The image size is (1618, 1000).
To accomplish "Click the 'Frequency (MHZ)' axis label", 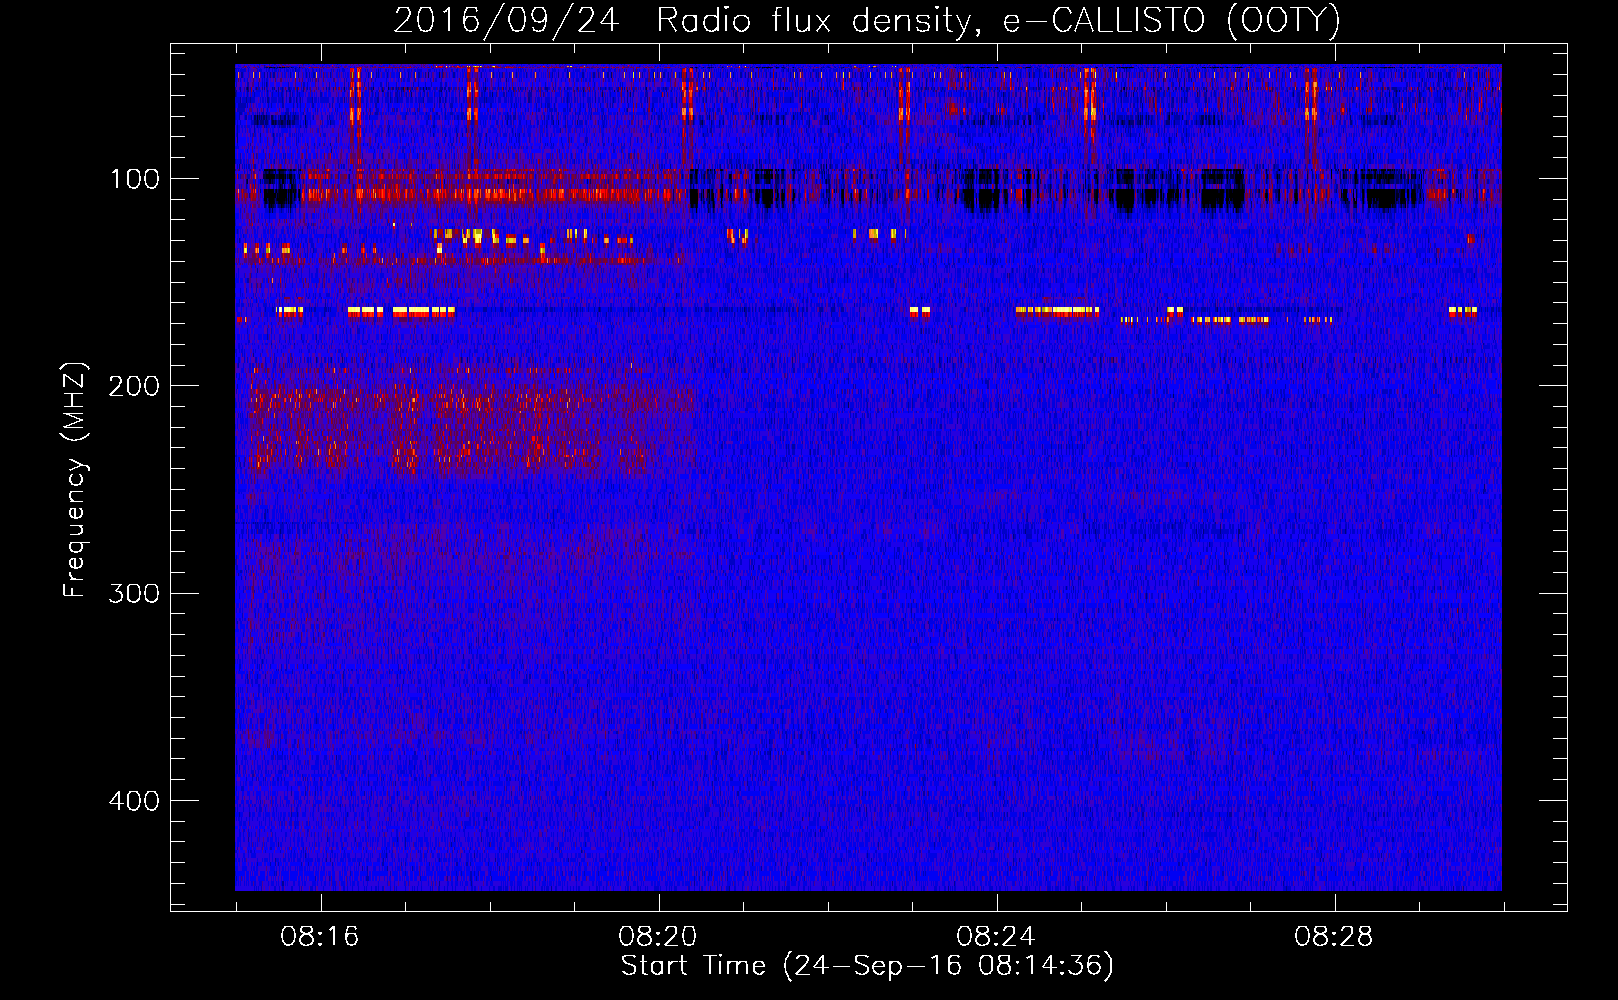I will coord(75,480).
